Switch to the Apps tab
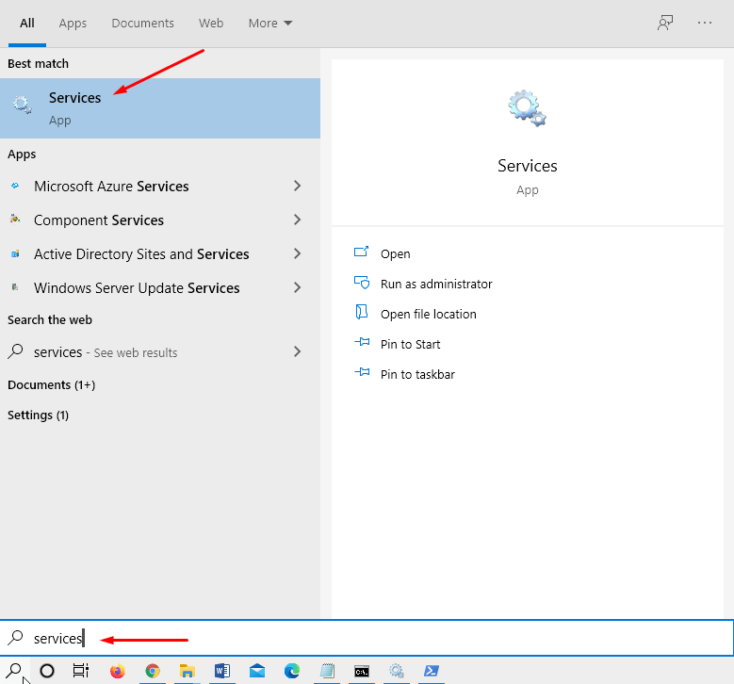The image size is (734, 684). tap(73, 23)
